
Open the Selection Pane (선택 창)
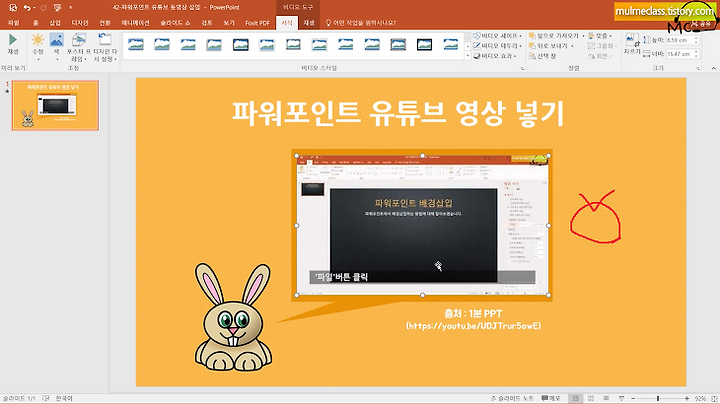coord(543,56)
